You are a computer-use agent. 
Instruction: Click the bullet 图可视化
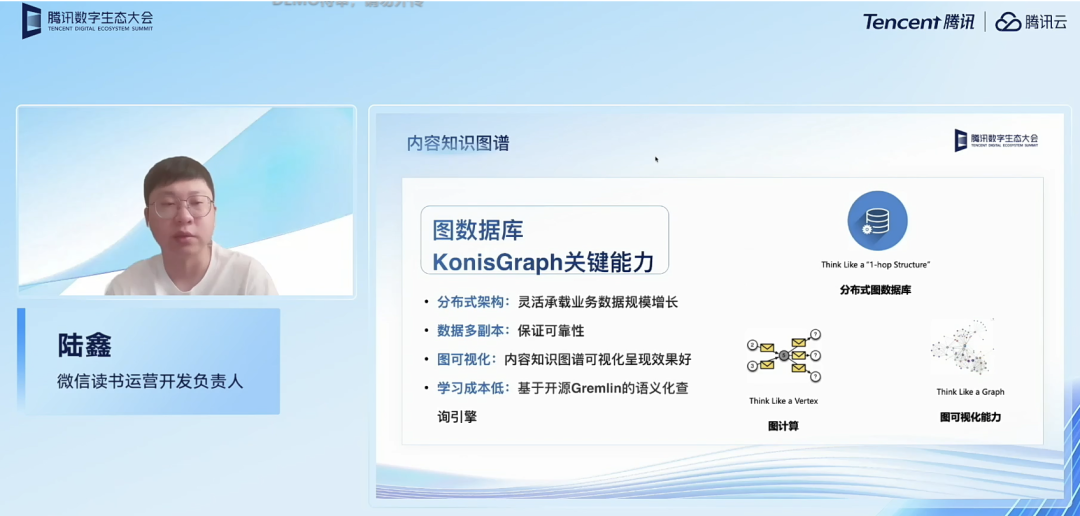point(466,360)
